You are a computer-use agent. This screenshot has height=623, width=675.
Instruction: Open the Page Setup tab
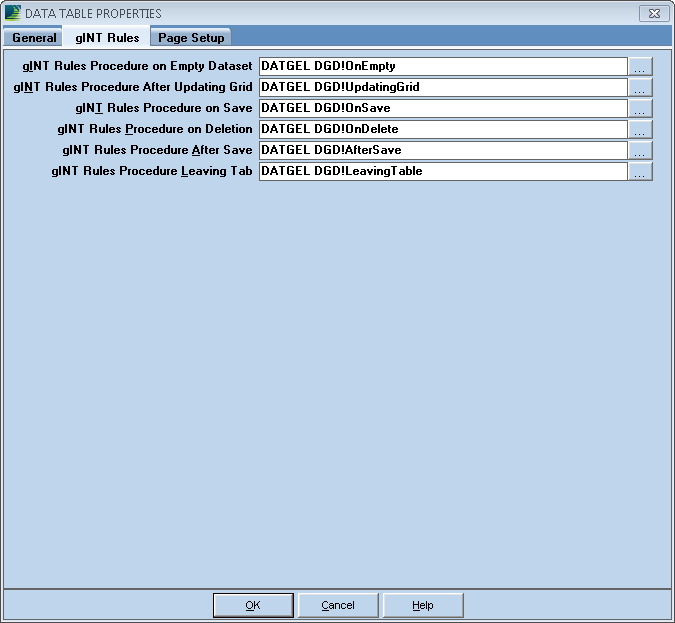191,38
